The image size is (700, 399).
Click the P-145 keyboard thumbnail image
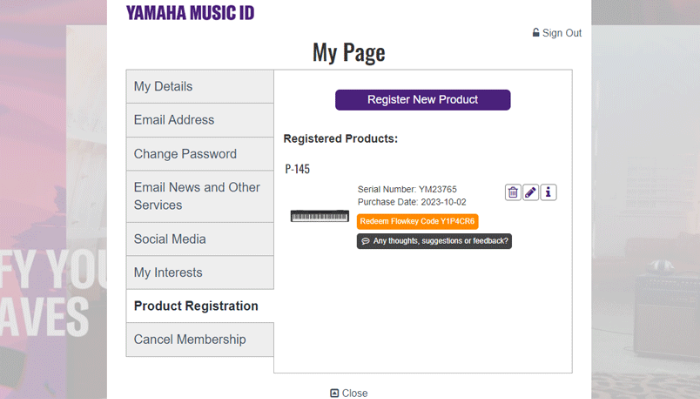pos(320,216)
